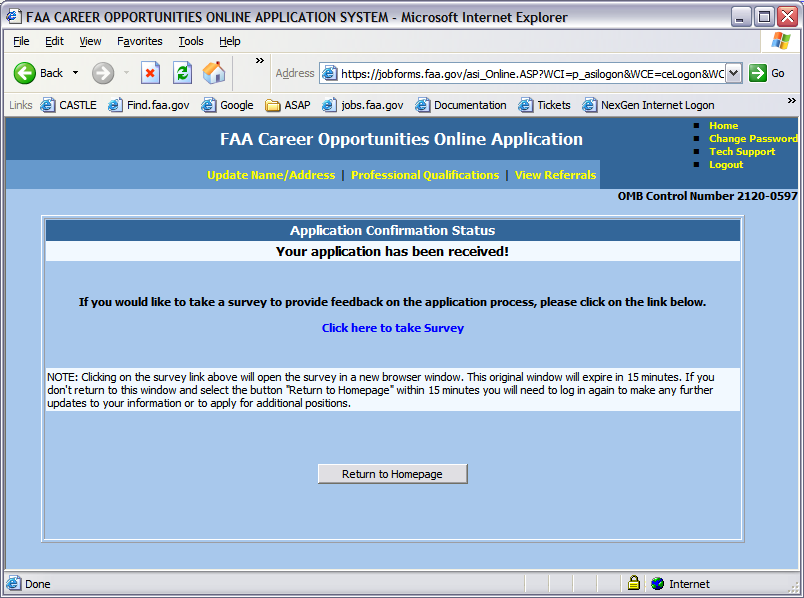Viewport: 804px width, 598px height.
Task: Open the Address bar dropdown arrow
Action: (x=734, y=73)
